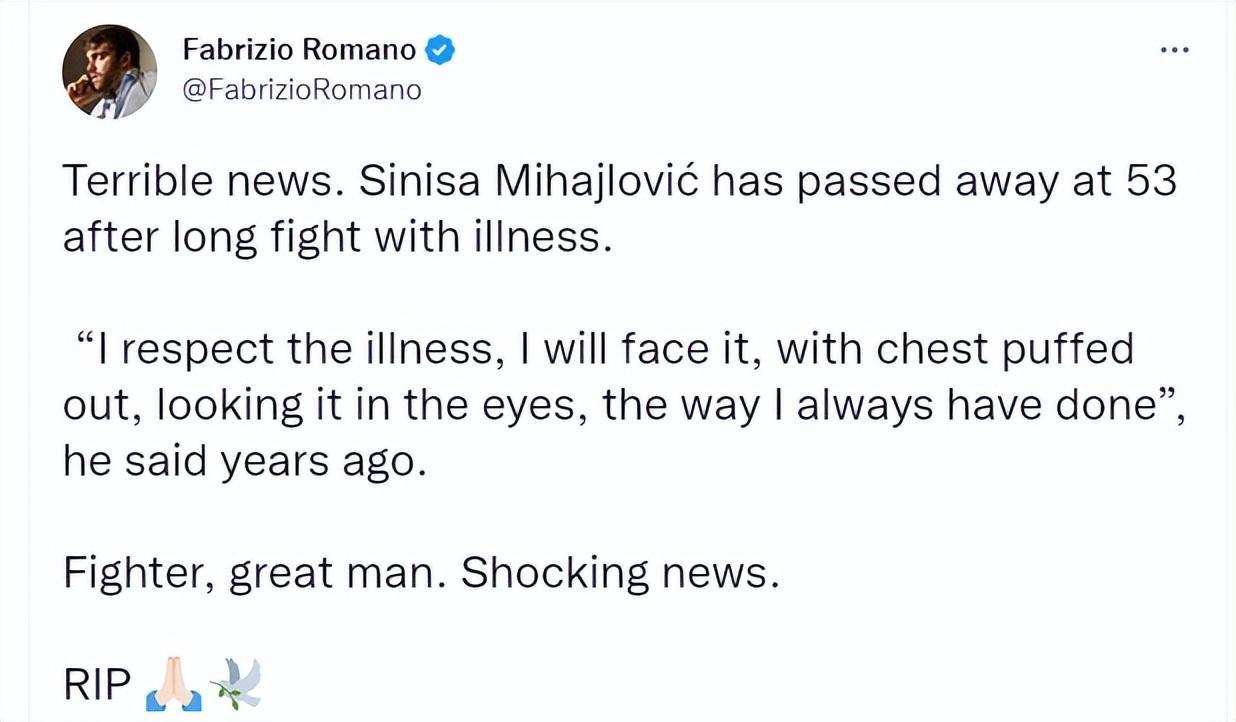The width and height of the screenshot is (1236, 722).
Task: Click the line "after long fight with illness."
Action: pos(336,238)
